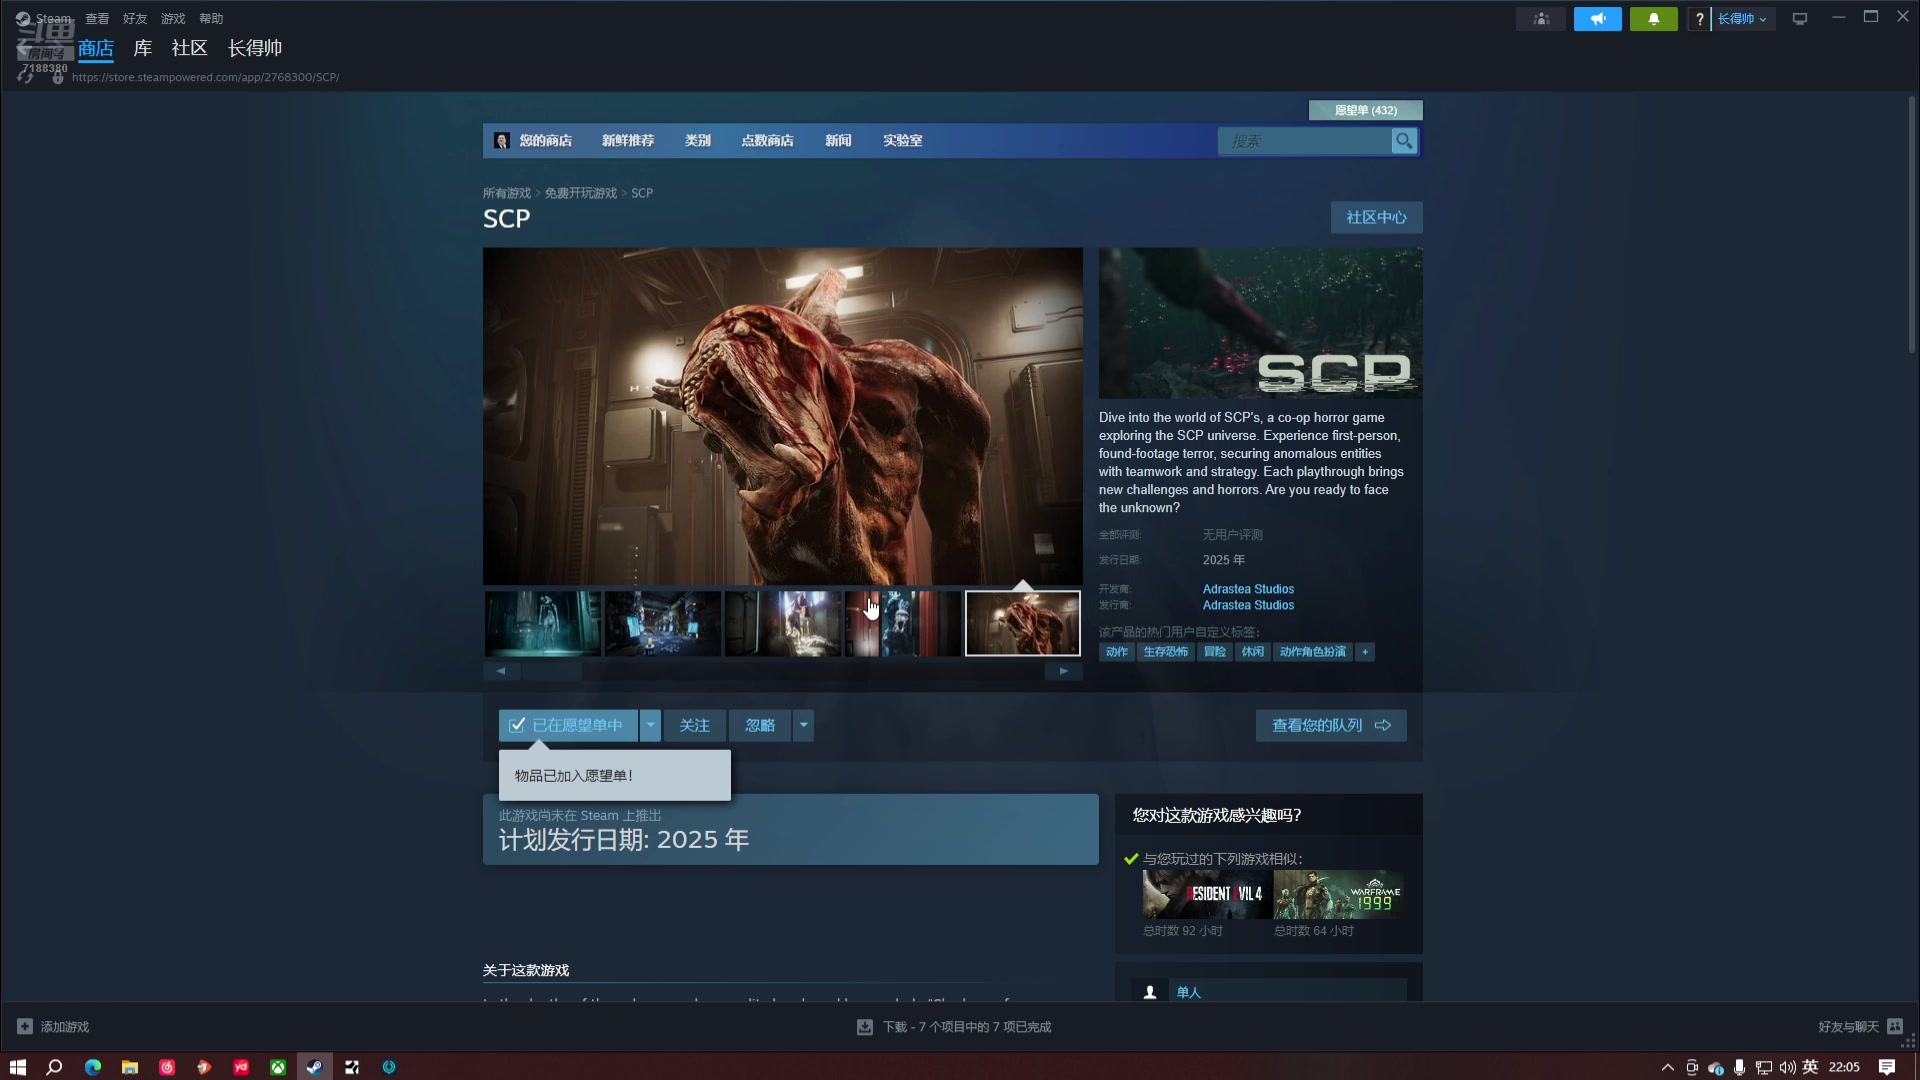Open the 社区中心 community hub button
This screenshot has height=1080, width=1920.
[x=1376, y=218]
